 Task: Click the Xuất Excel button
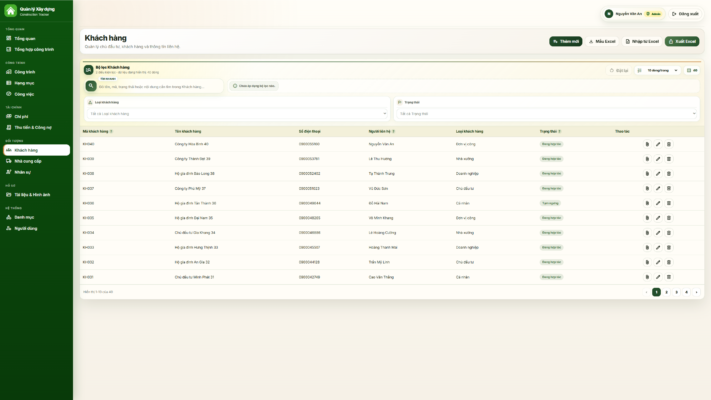682,41
